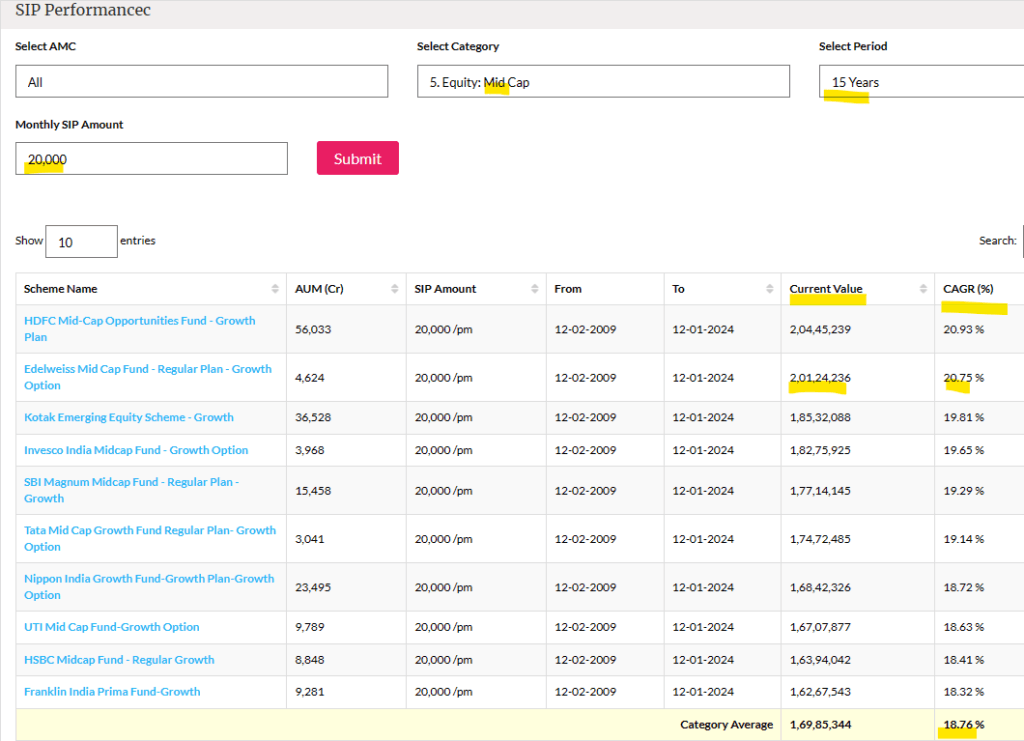The image size is (1024, 741).
Task: Select AUM value 4,624
Action: [x=310, y=378]
